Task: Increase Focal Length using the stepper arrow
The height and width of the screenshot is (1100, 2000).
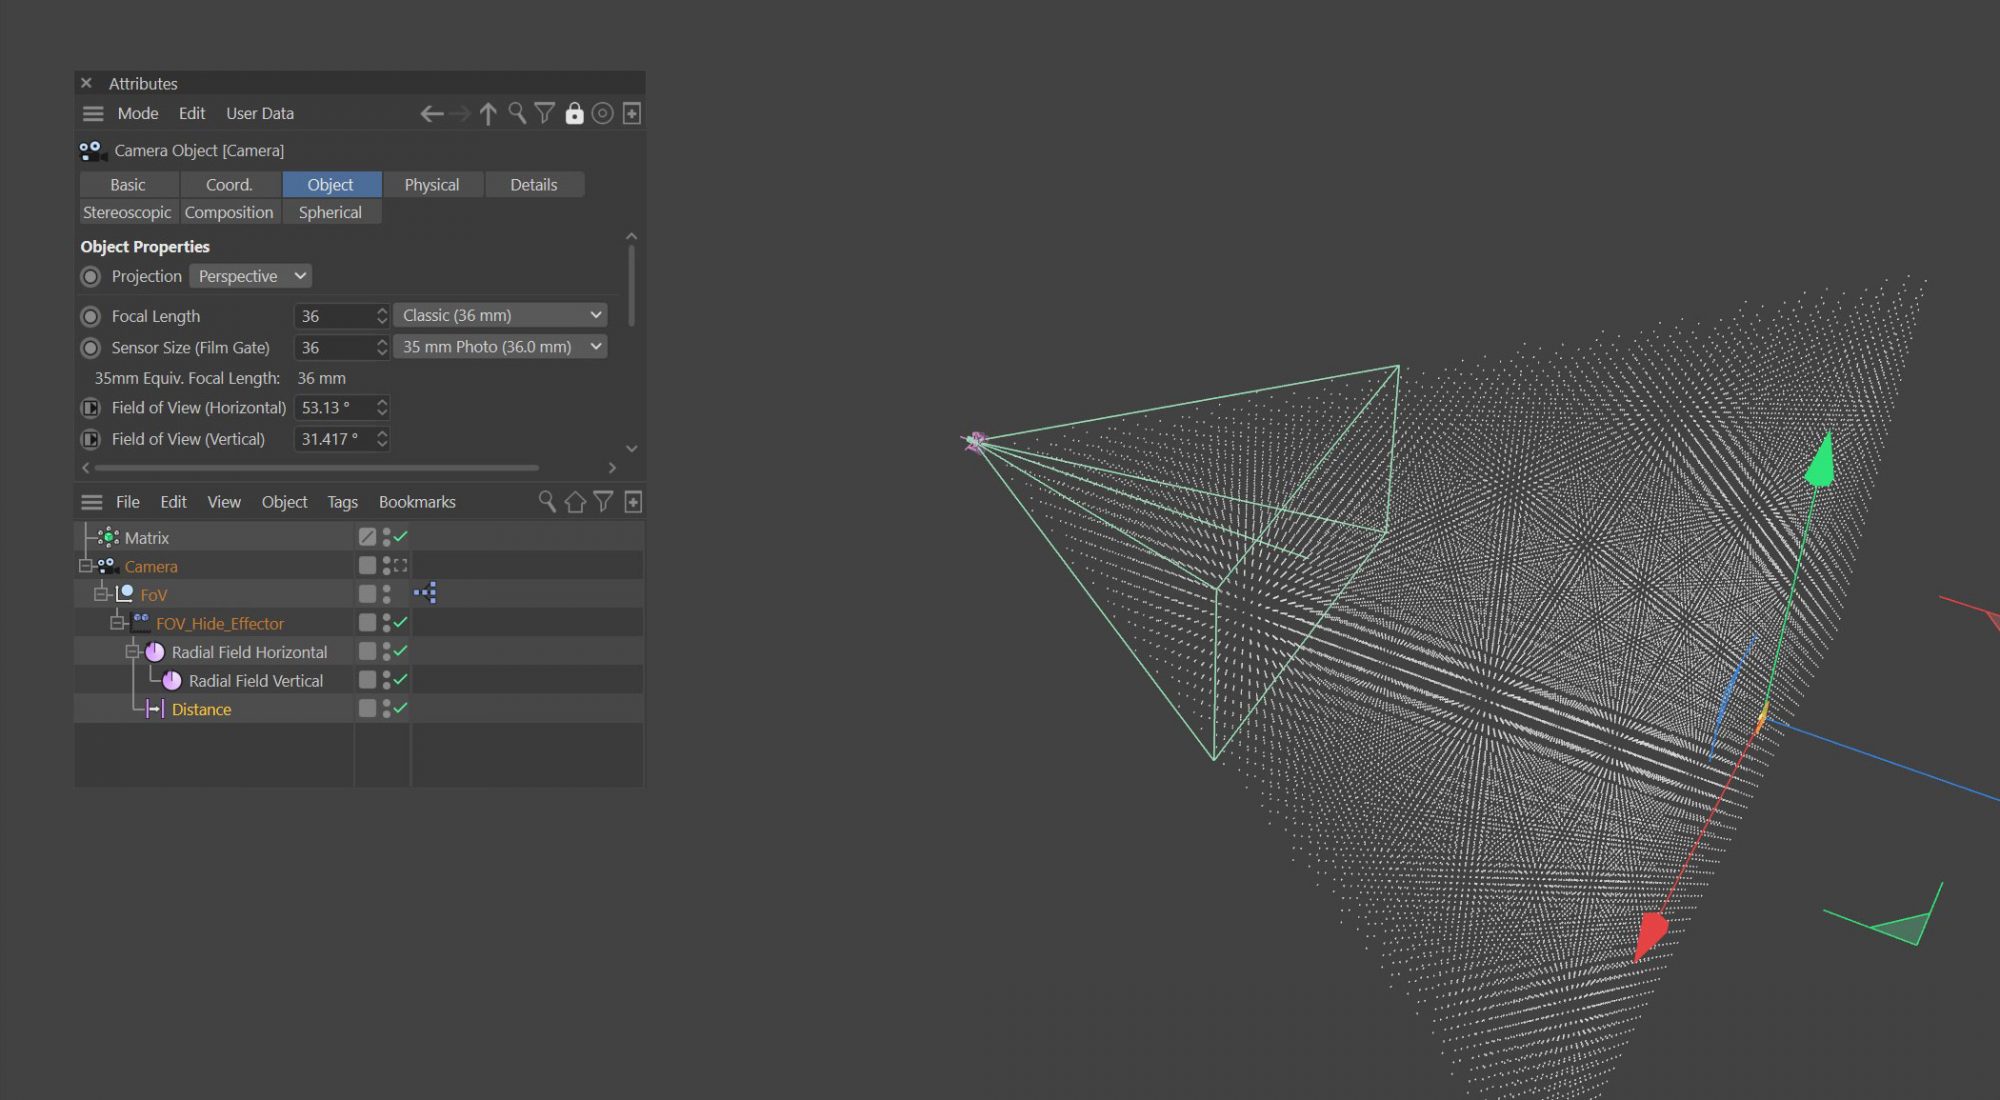Action: pos(381,310)
